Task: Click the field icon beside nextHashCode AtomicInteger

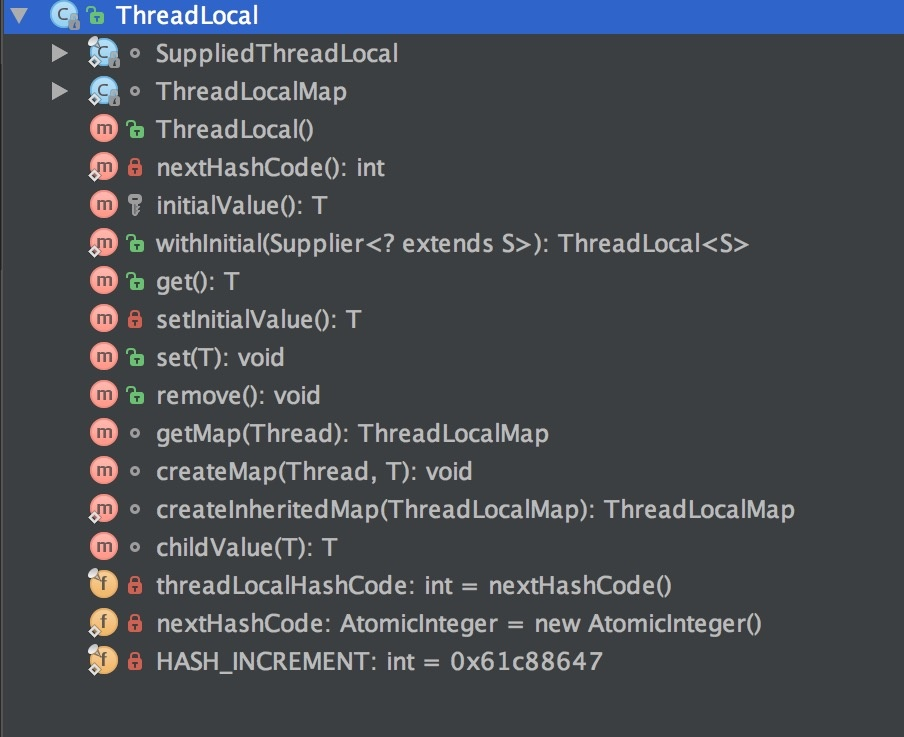Action: pos(103,623)
